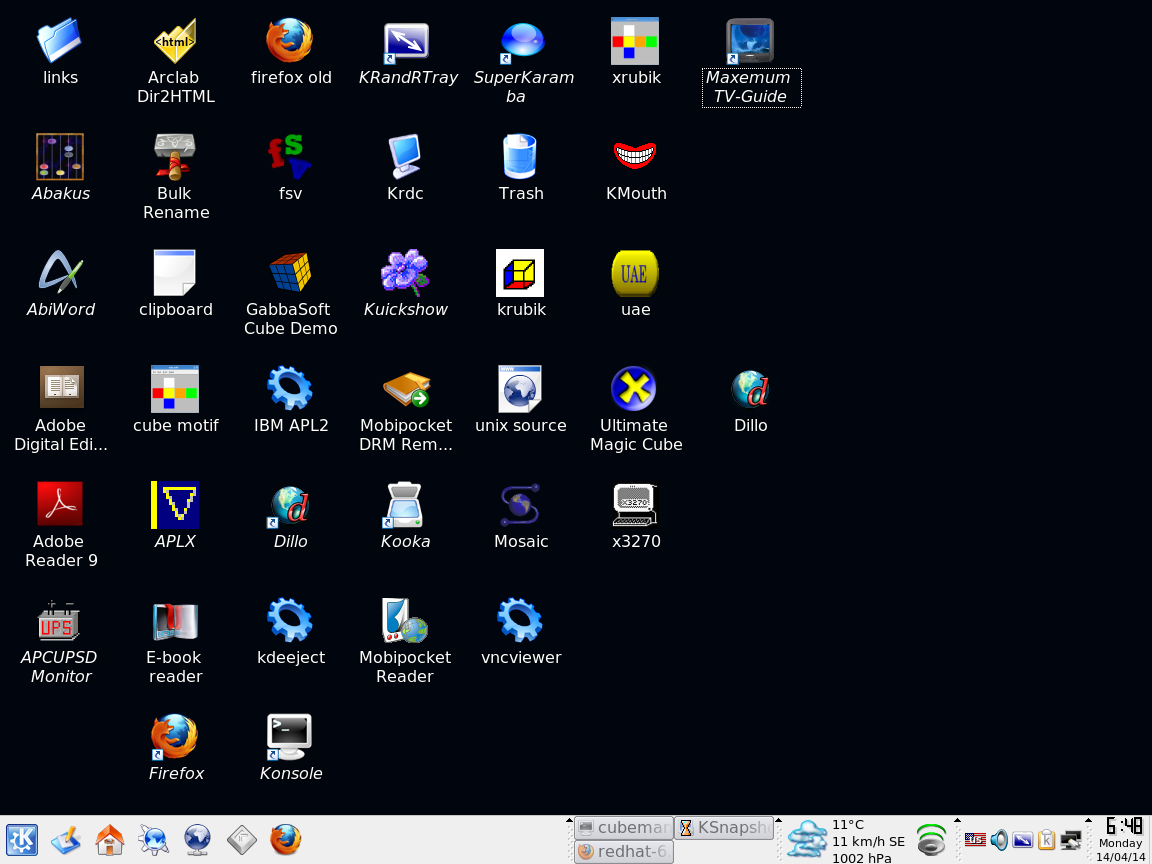The image size is (1152, 864).
Task: Launch Arclab Dir2HTML from the desktop
Action: [x=175, y=41]
